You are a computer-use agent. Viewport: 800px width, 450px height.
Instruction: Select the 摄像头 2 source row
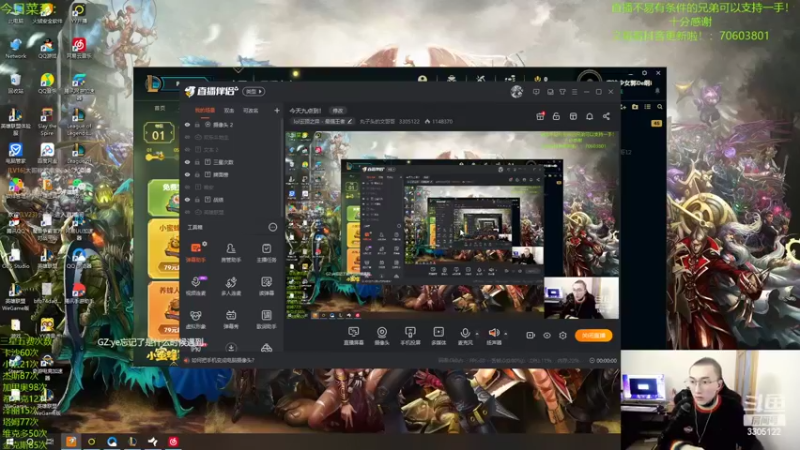[x=232, y=124]
